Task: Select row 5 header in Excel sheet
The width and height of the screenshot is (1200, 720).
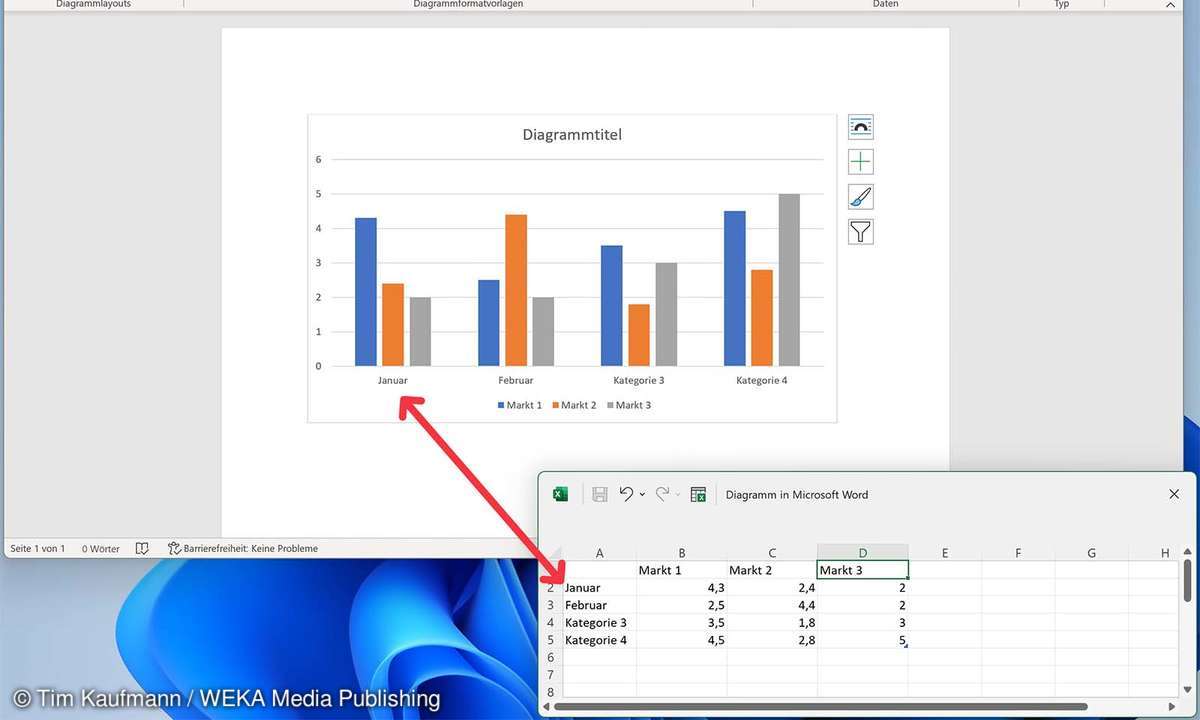Action: tap(551, 640)
